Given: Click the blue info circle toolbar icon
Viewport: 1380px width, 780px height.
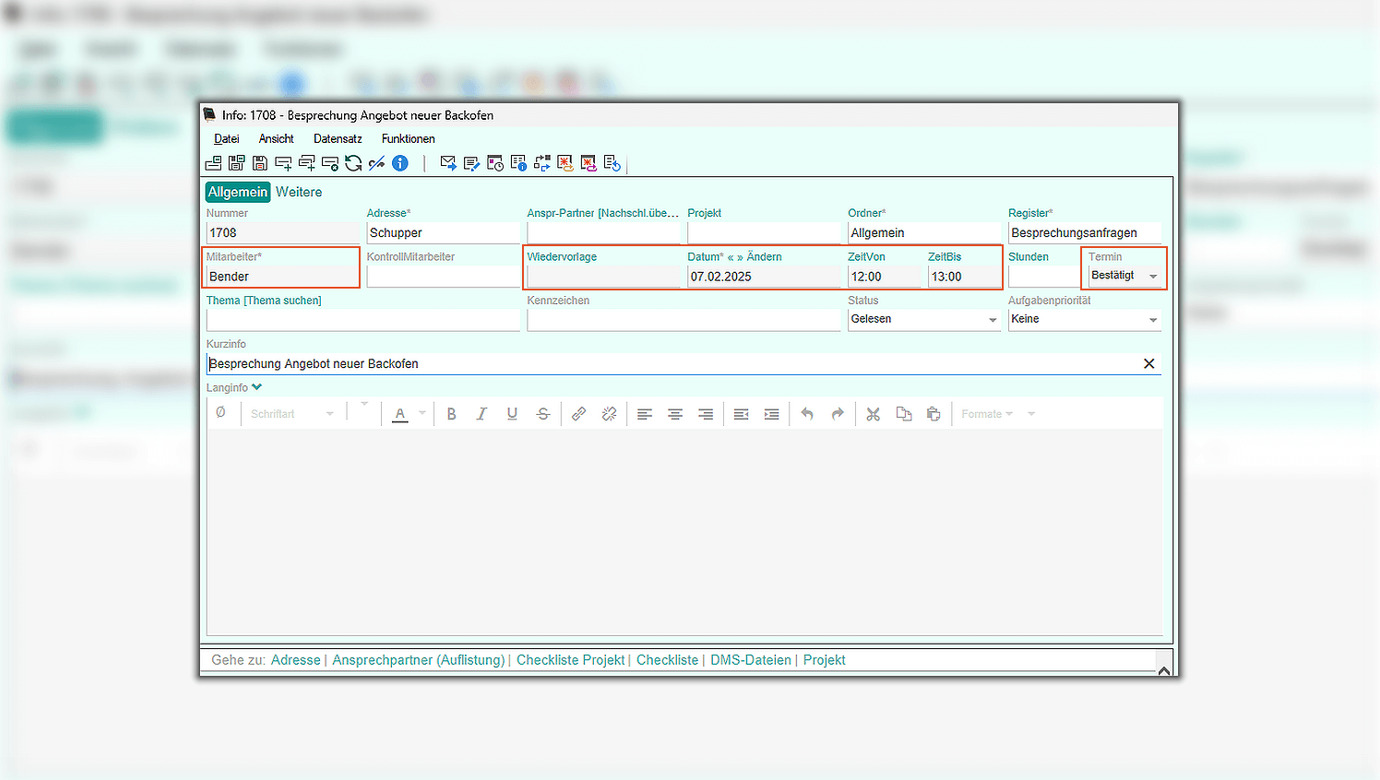Looking at the screenshot, I should [x=400, y=163].
